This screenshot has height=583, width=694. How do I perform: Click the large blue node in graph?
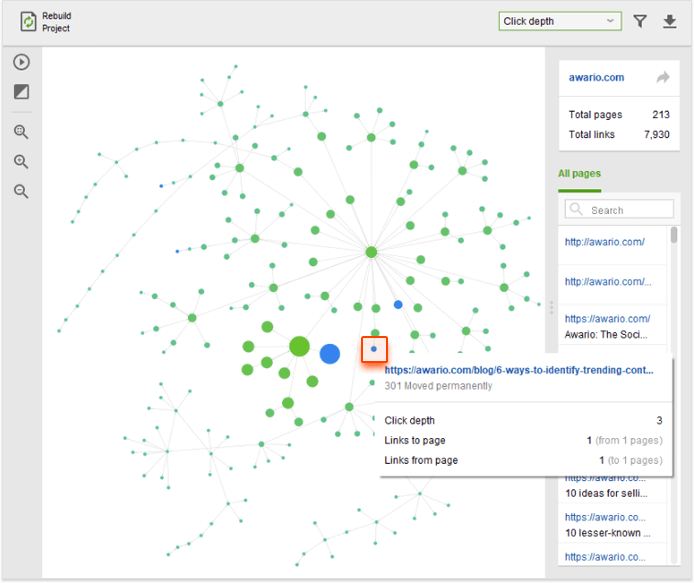tap(330, 354)
